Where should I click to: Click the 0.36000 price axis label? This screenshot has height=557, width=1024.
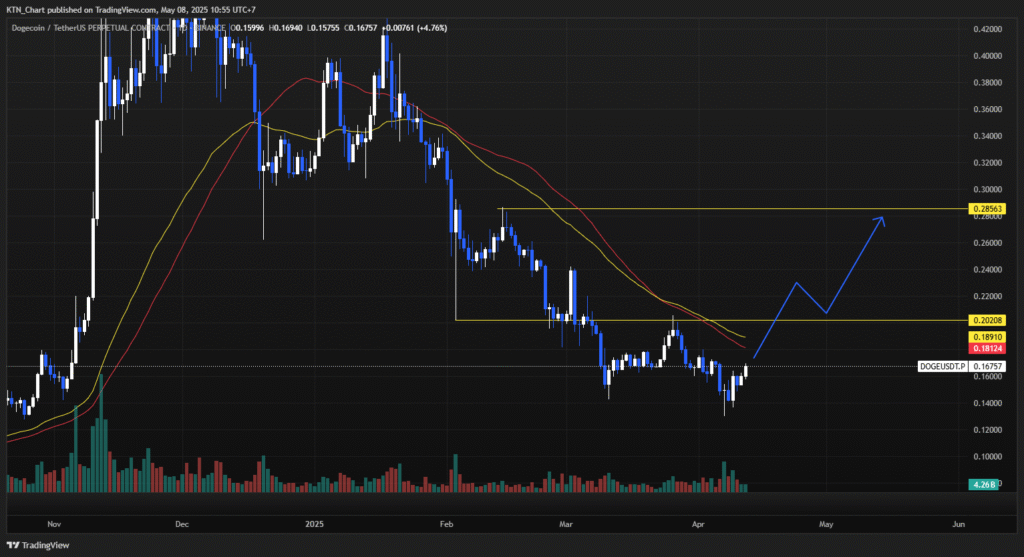coord(987,110)
